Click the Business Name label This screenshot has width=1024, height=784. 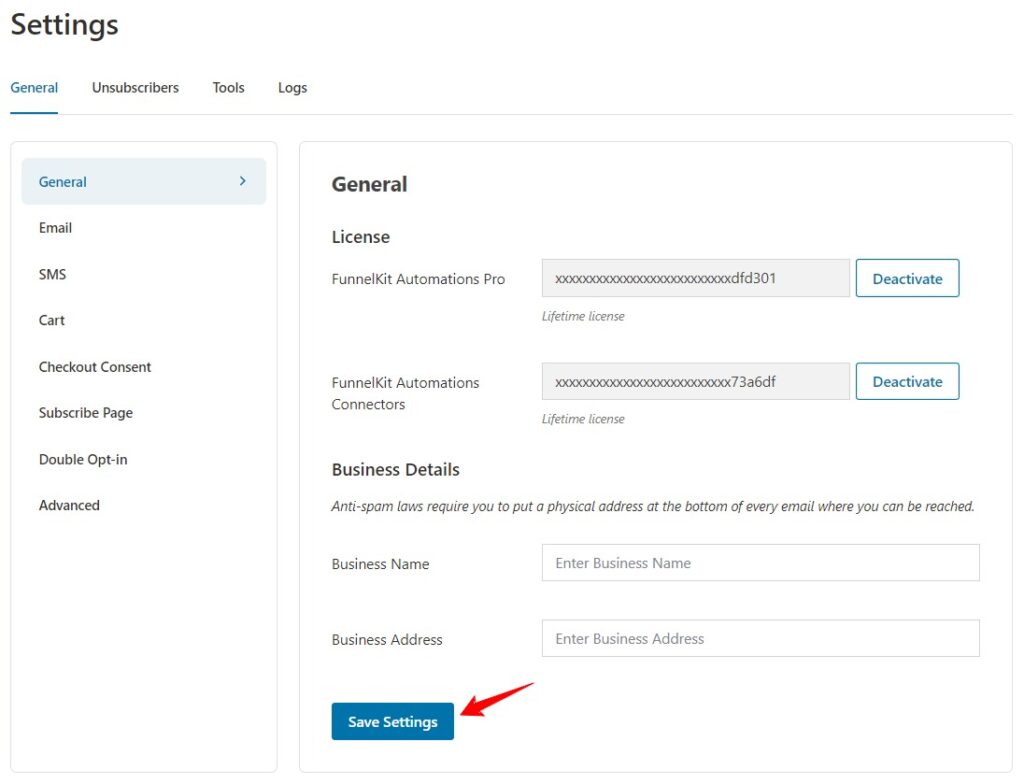[x=381, y=564]
